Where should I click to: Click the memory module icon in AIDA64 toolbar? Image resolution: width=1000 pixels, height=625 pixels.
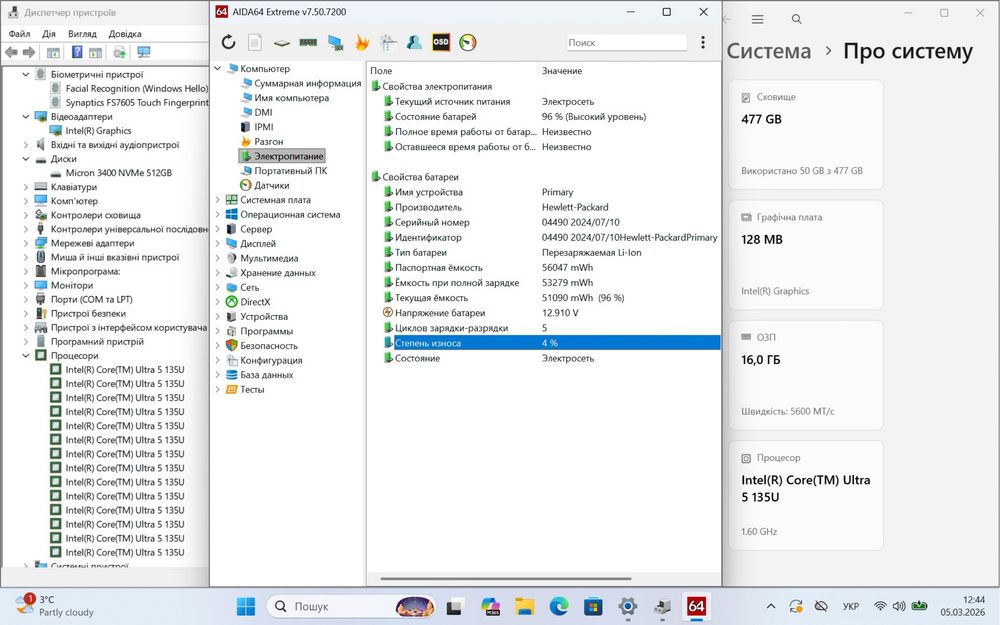coord(308,43)
